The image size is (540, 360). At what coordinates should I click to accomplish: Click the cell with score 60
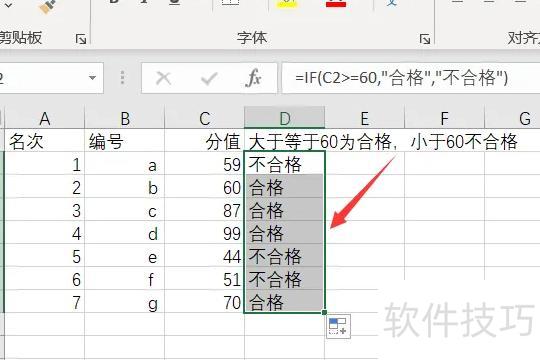[205, 186]
